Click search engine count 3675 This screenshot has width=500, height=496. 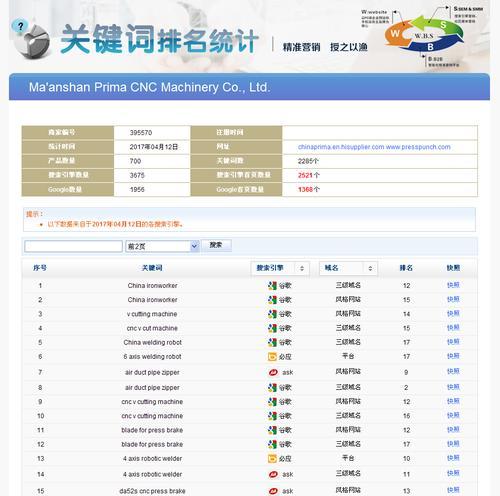137,175
